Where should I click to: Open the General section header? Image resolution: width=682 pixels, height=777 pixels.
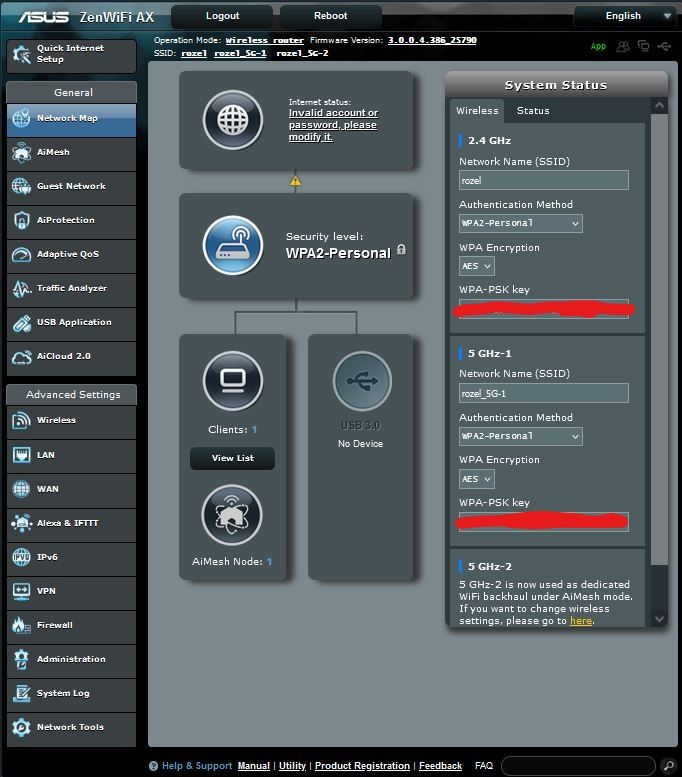click(72, 92)
